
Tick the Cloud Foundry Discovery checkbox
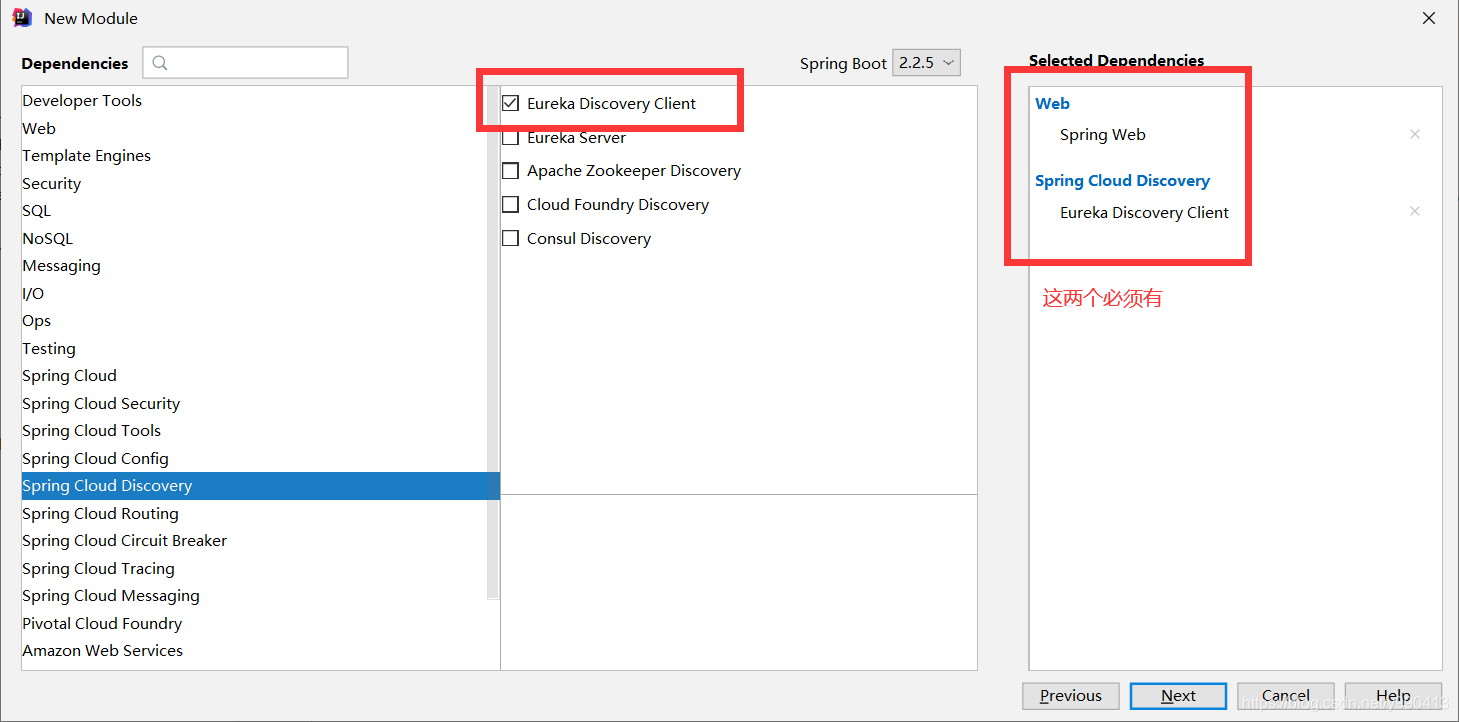[x=510, y=205]
